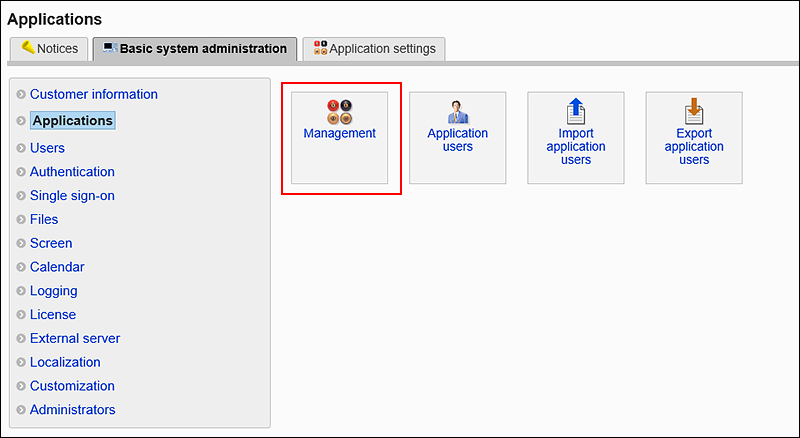
Task: Click the bullet arrow beside Logging
Action: point(21,291)
